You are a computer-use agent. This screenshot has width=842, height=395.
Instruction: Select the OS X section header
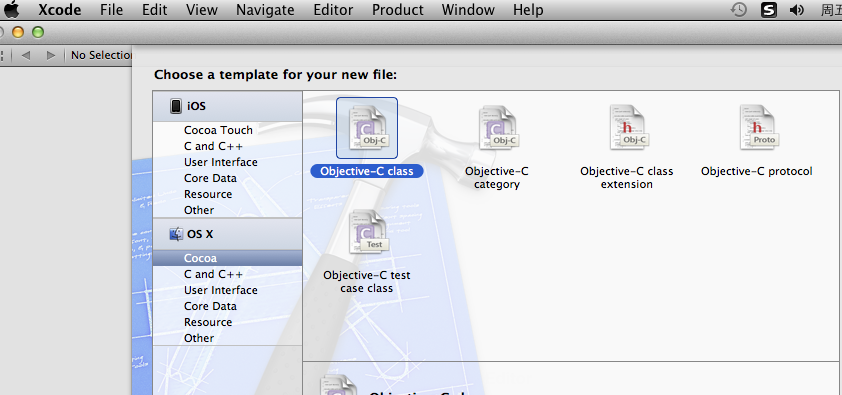[228, 234]
